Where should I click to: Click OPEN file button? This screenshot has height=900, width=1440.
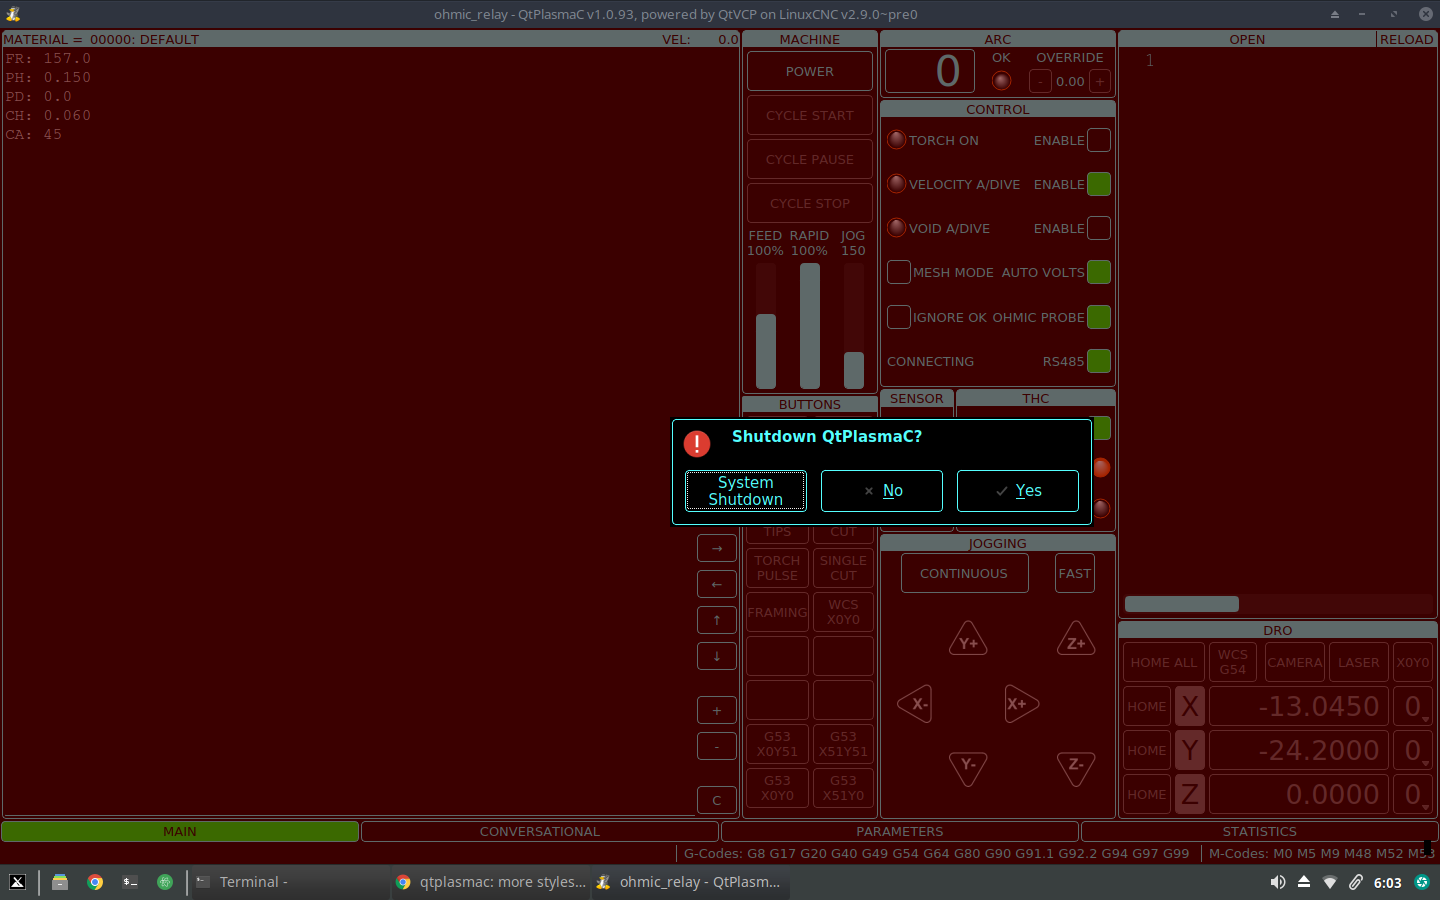tap(1247, 39)
